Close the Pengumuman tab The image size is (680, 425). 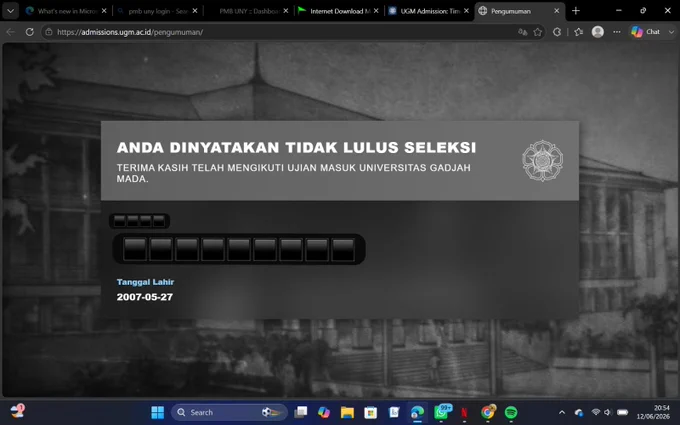(x=557, y=11)
